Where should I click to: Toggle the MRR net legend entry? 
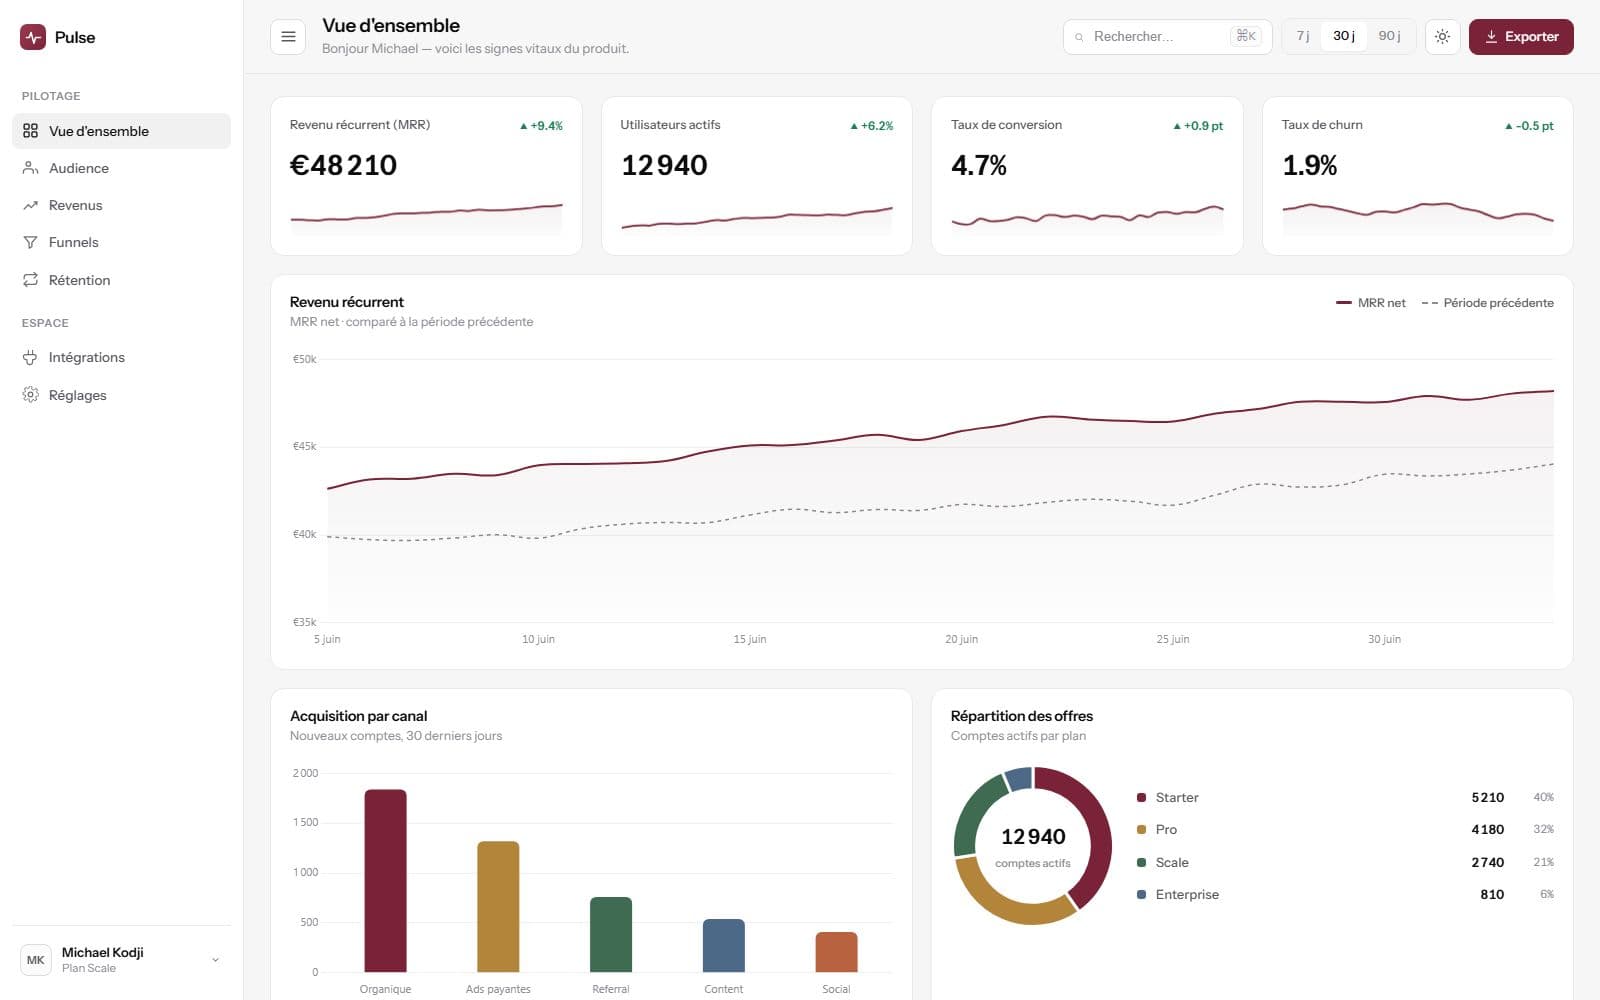click(x=1371, y=303)
